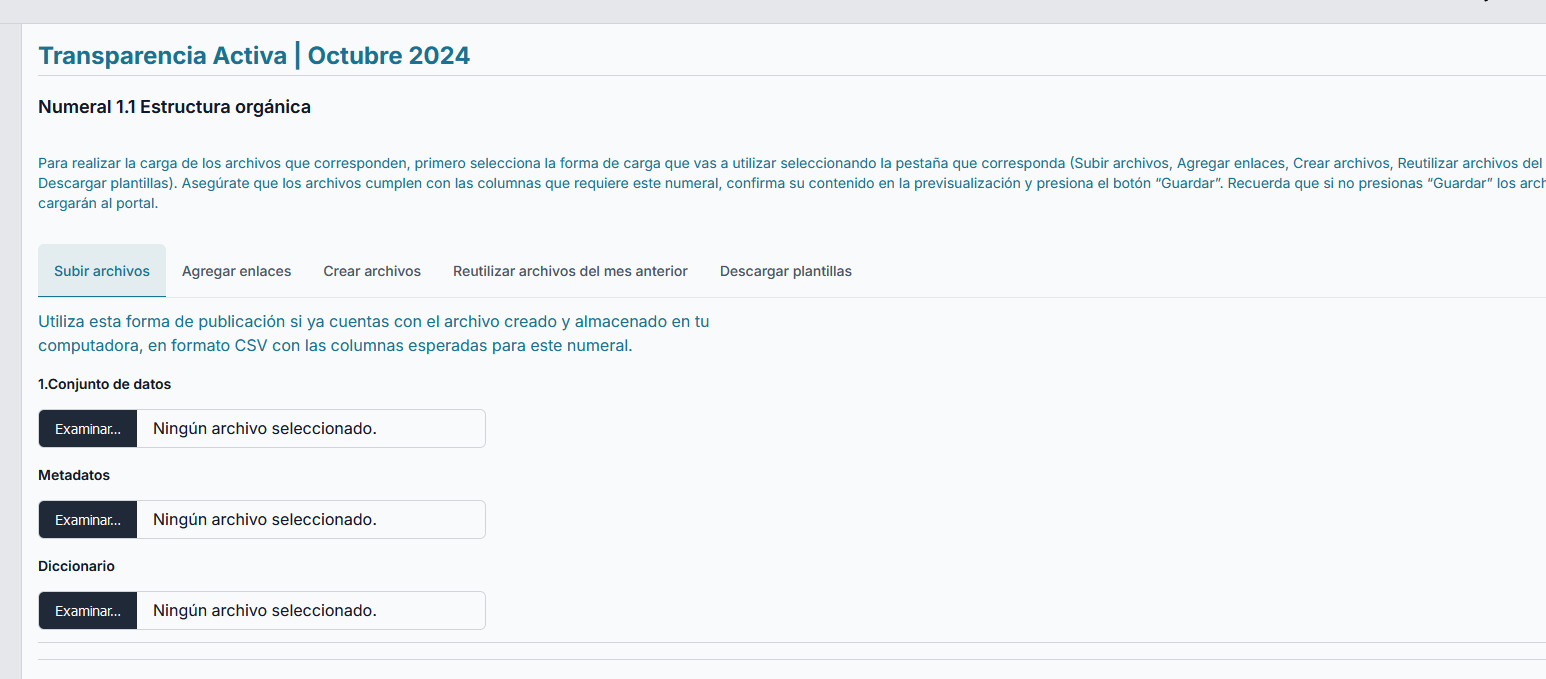Image resolution: width=1546 pixels, height=679 pixels.
Task: Open Reutilizar archivos del mes anterior tab
Action: pyautogui.click(x=570, y=271)
